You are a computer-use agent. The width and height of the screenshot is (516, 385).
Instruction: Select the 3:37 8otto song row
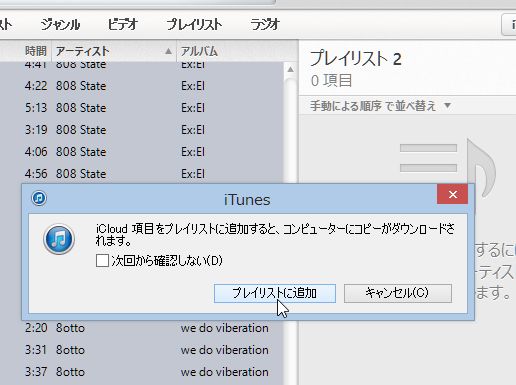pyautogui.click(x=142, y=372)
